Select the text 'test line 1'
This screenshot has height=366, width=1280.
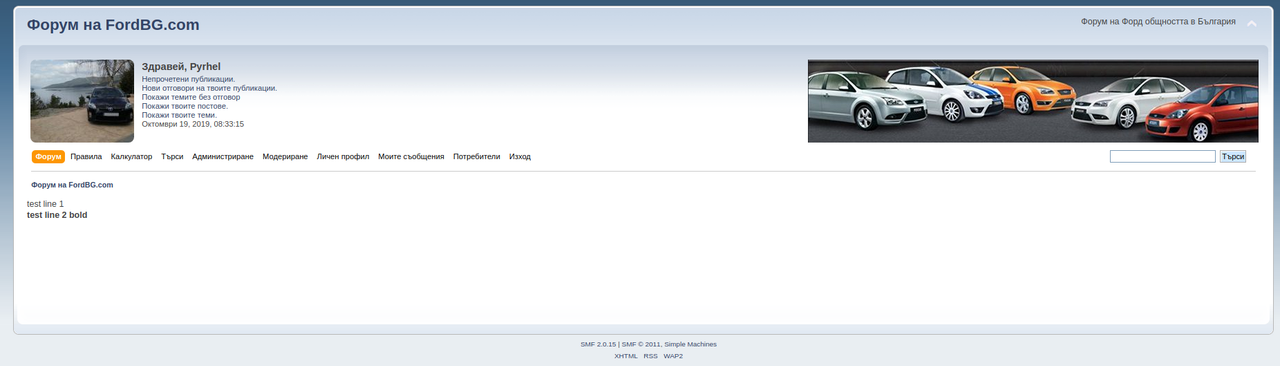(x=45, y=204)
